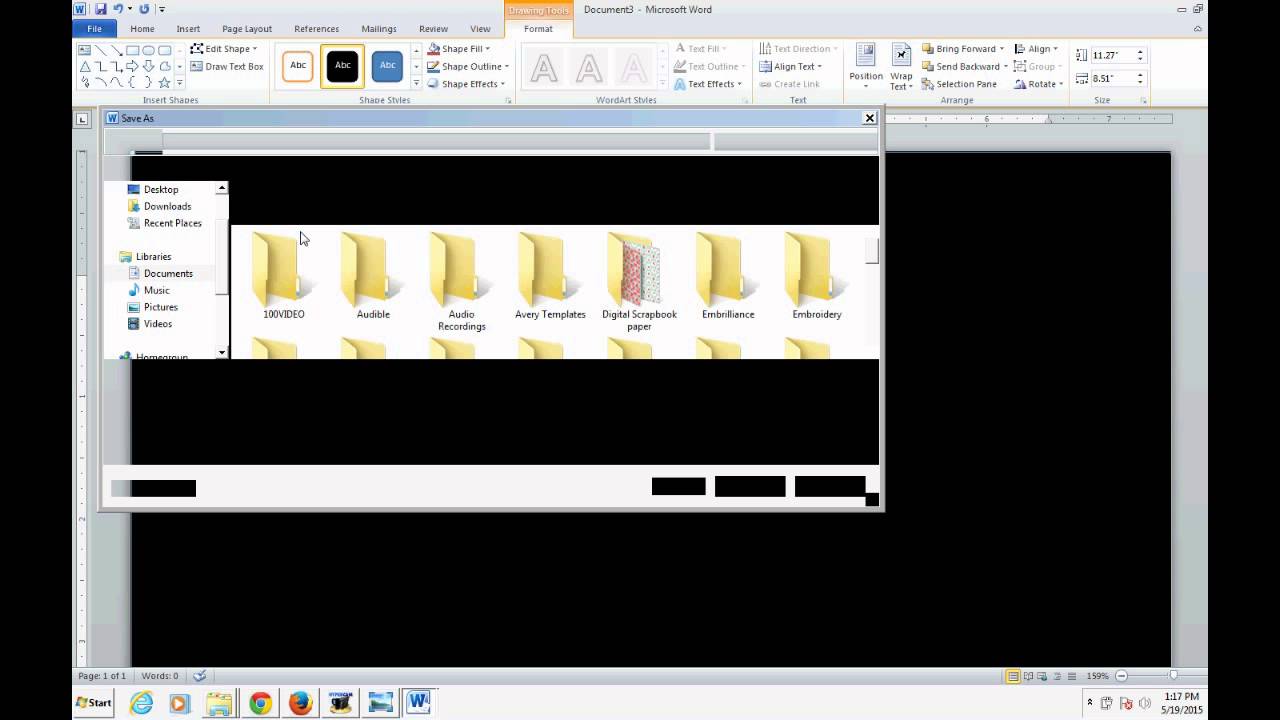
Task: Open the Edit Shape dropdown
Action: pos(224,48)
